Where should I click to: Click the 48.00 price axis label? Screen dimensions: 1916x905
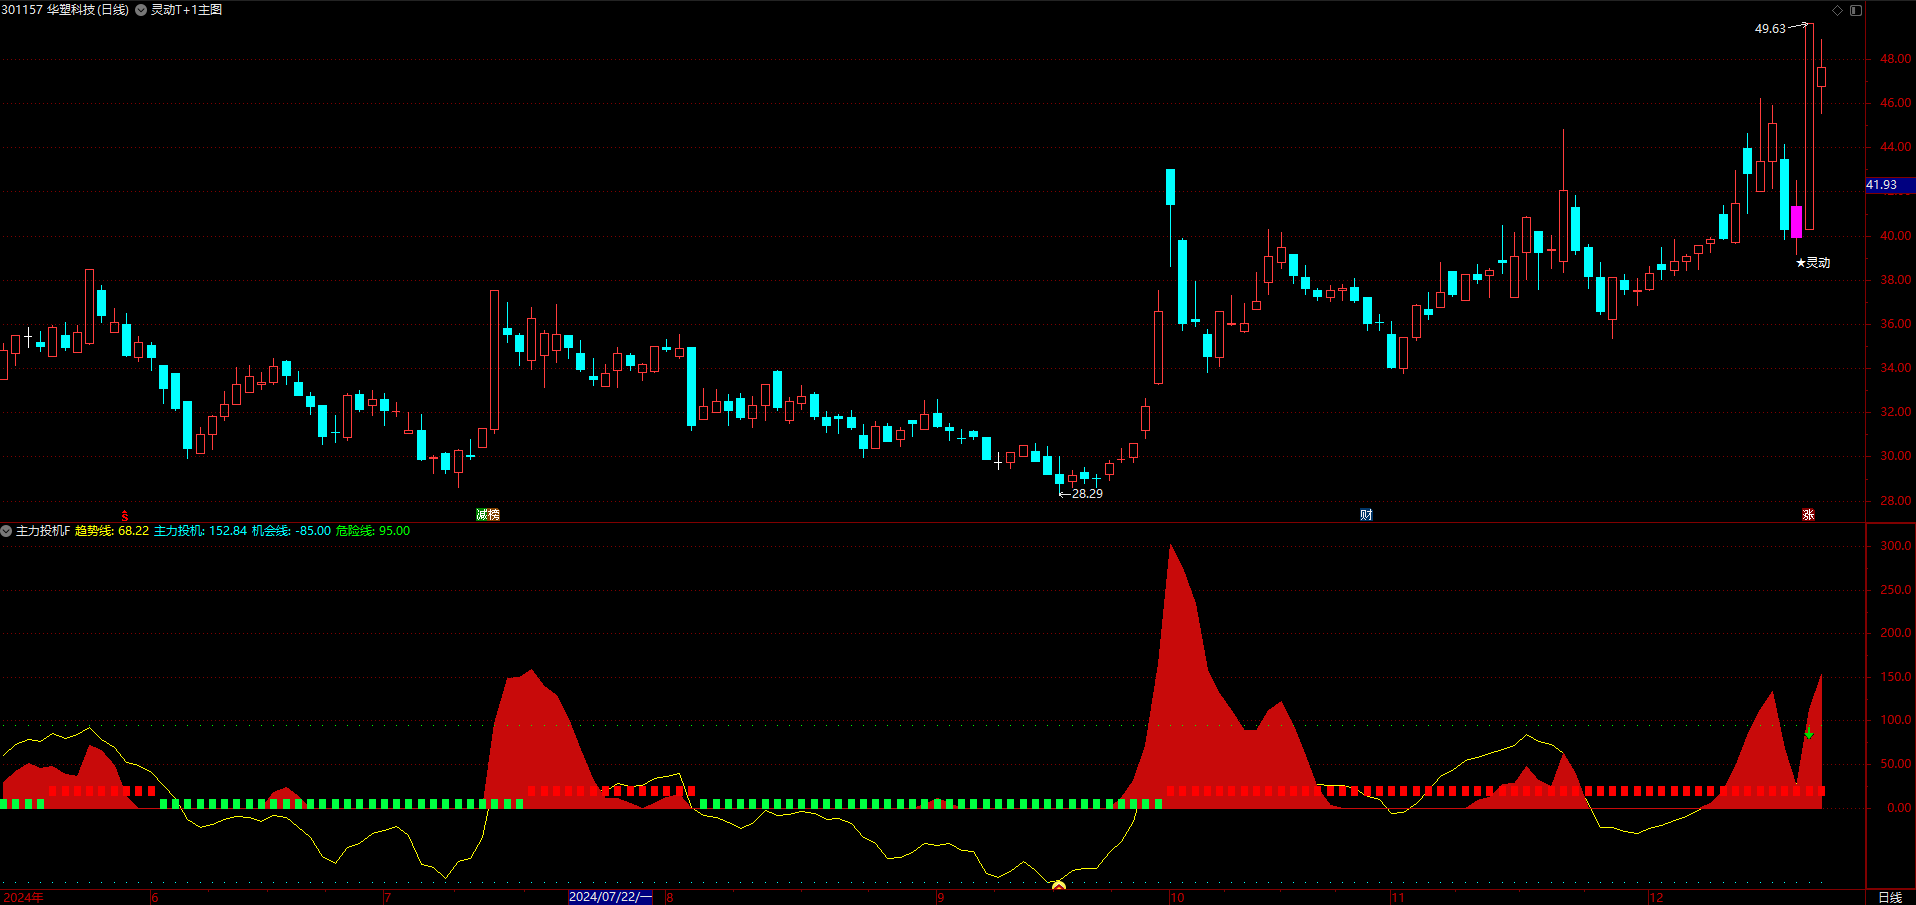pyautogui.click(x=1895, y=59)
